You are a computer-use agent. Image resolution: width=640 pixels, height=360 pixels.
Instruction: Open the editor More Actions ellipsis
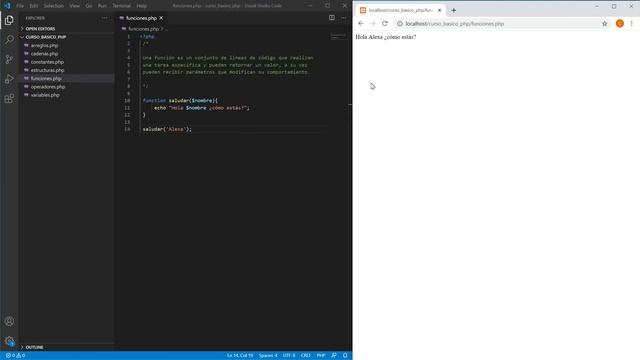pos(344,18)
